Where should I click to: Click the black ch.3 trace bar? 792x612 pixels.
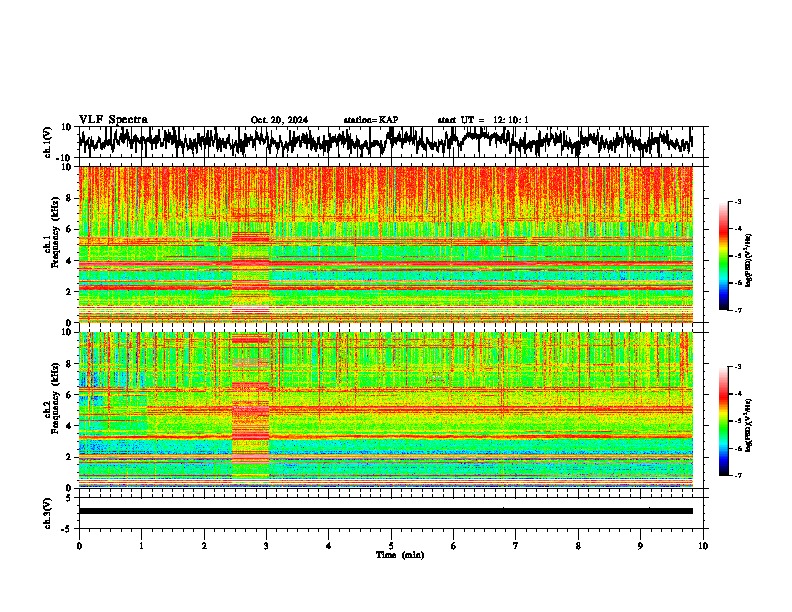click(385, 511)
